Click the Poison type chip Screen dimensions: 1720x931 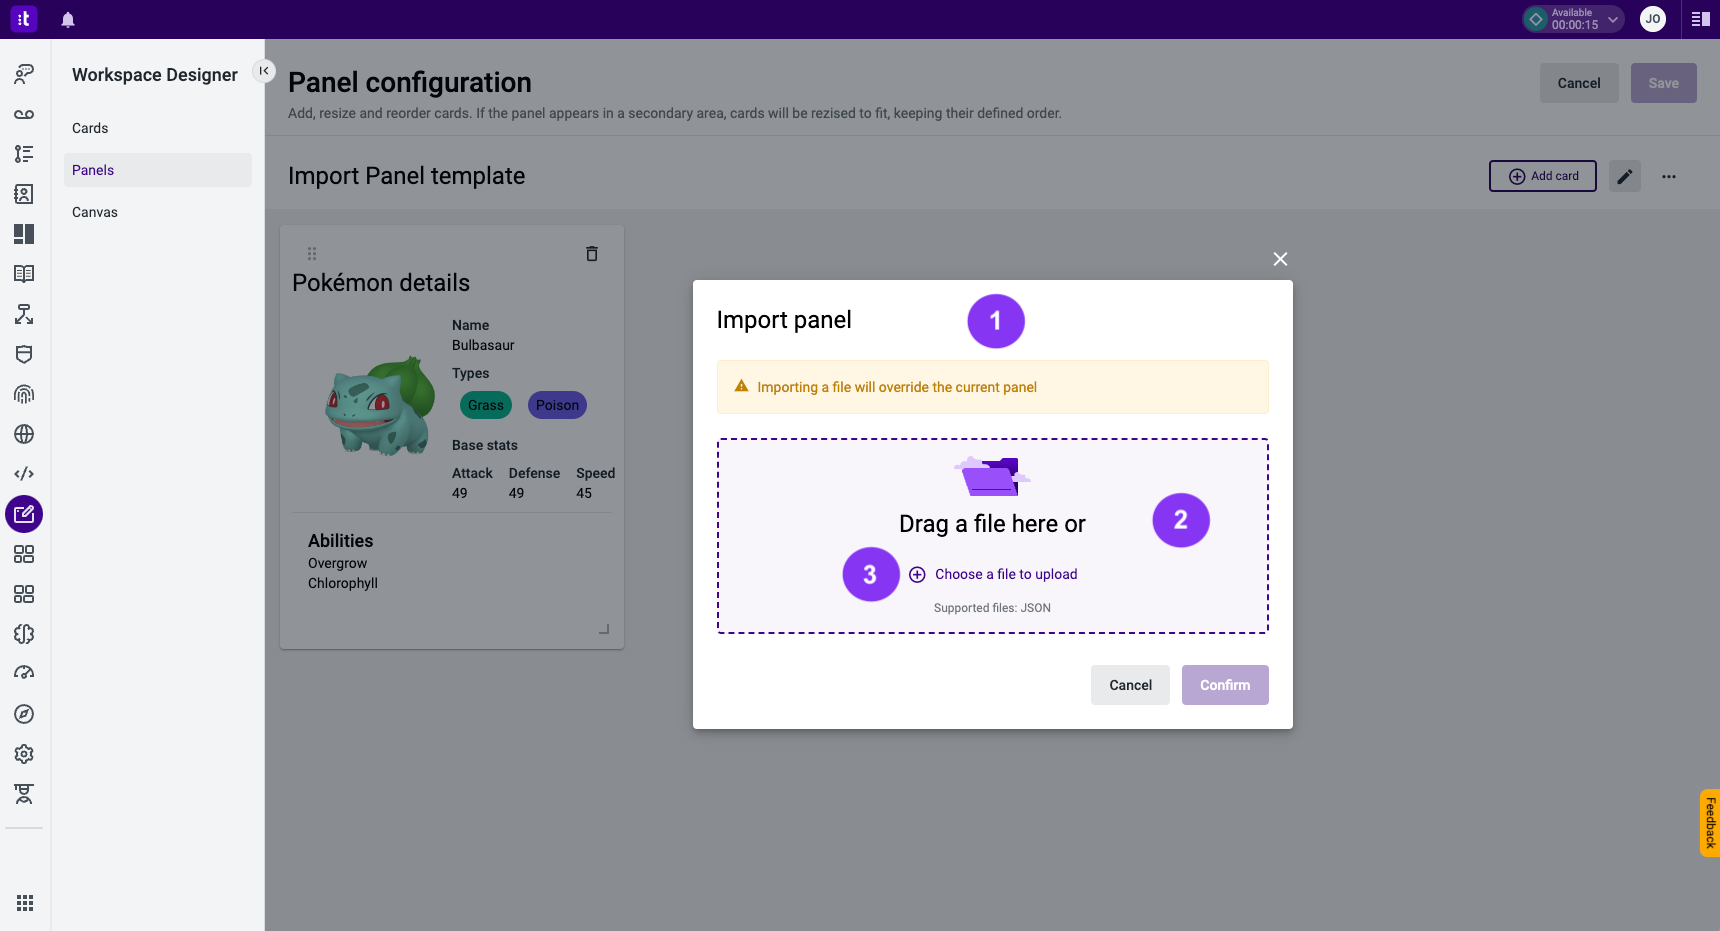pos(557,405)
